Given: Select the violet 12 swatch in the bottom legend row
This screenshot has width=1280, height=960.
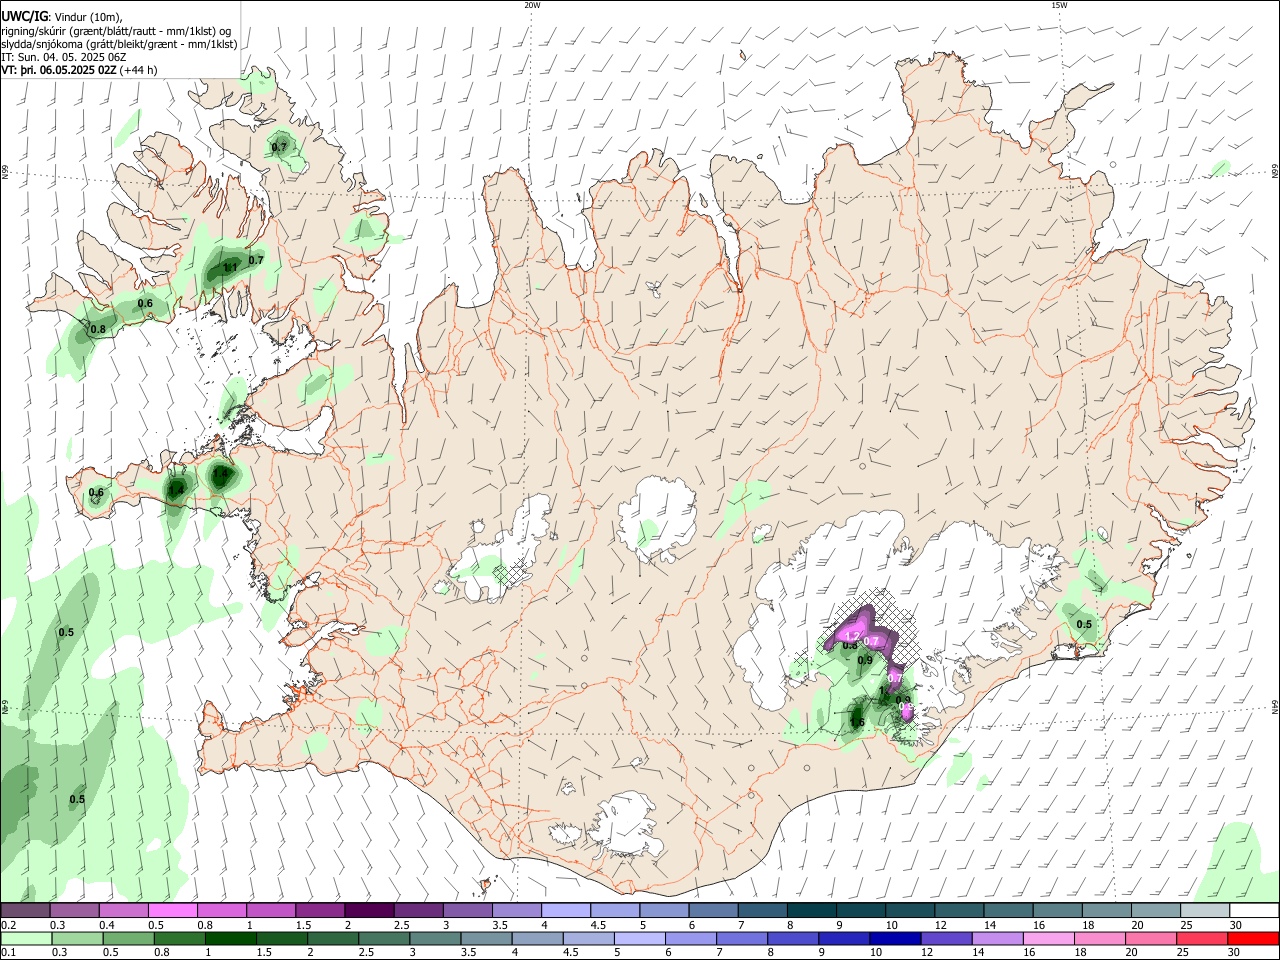Looking at the screenshot, I should pyautogui.click(x=946, y=939).
